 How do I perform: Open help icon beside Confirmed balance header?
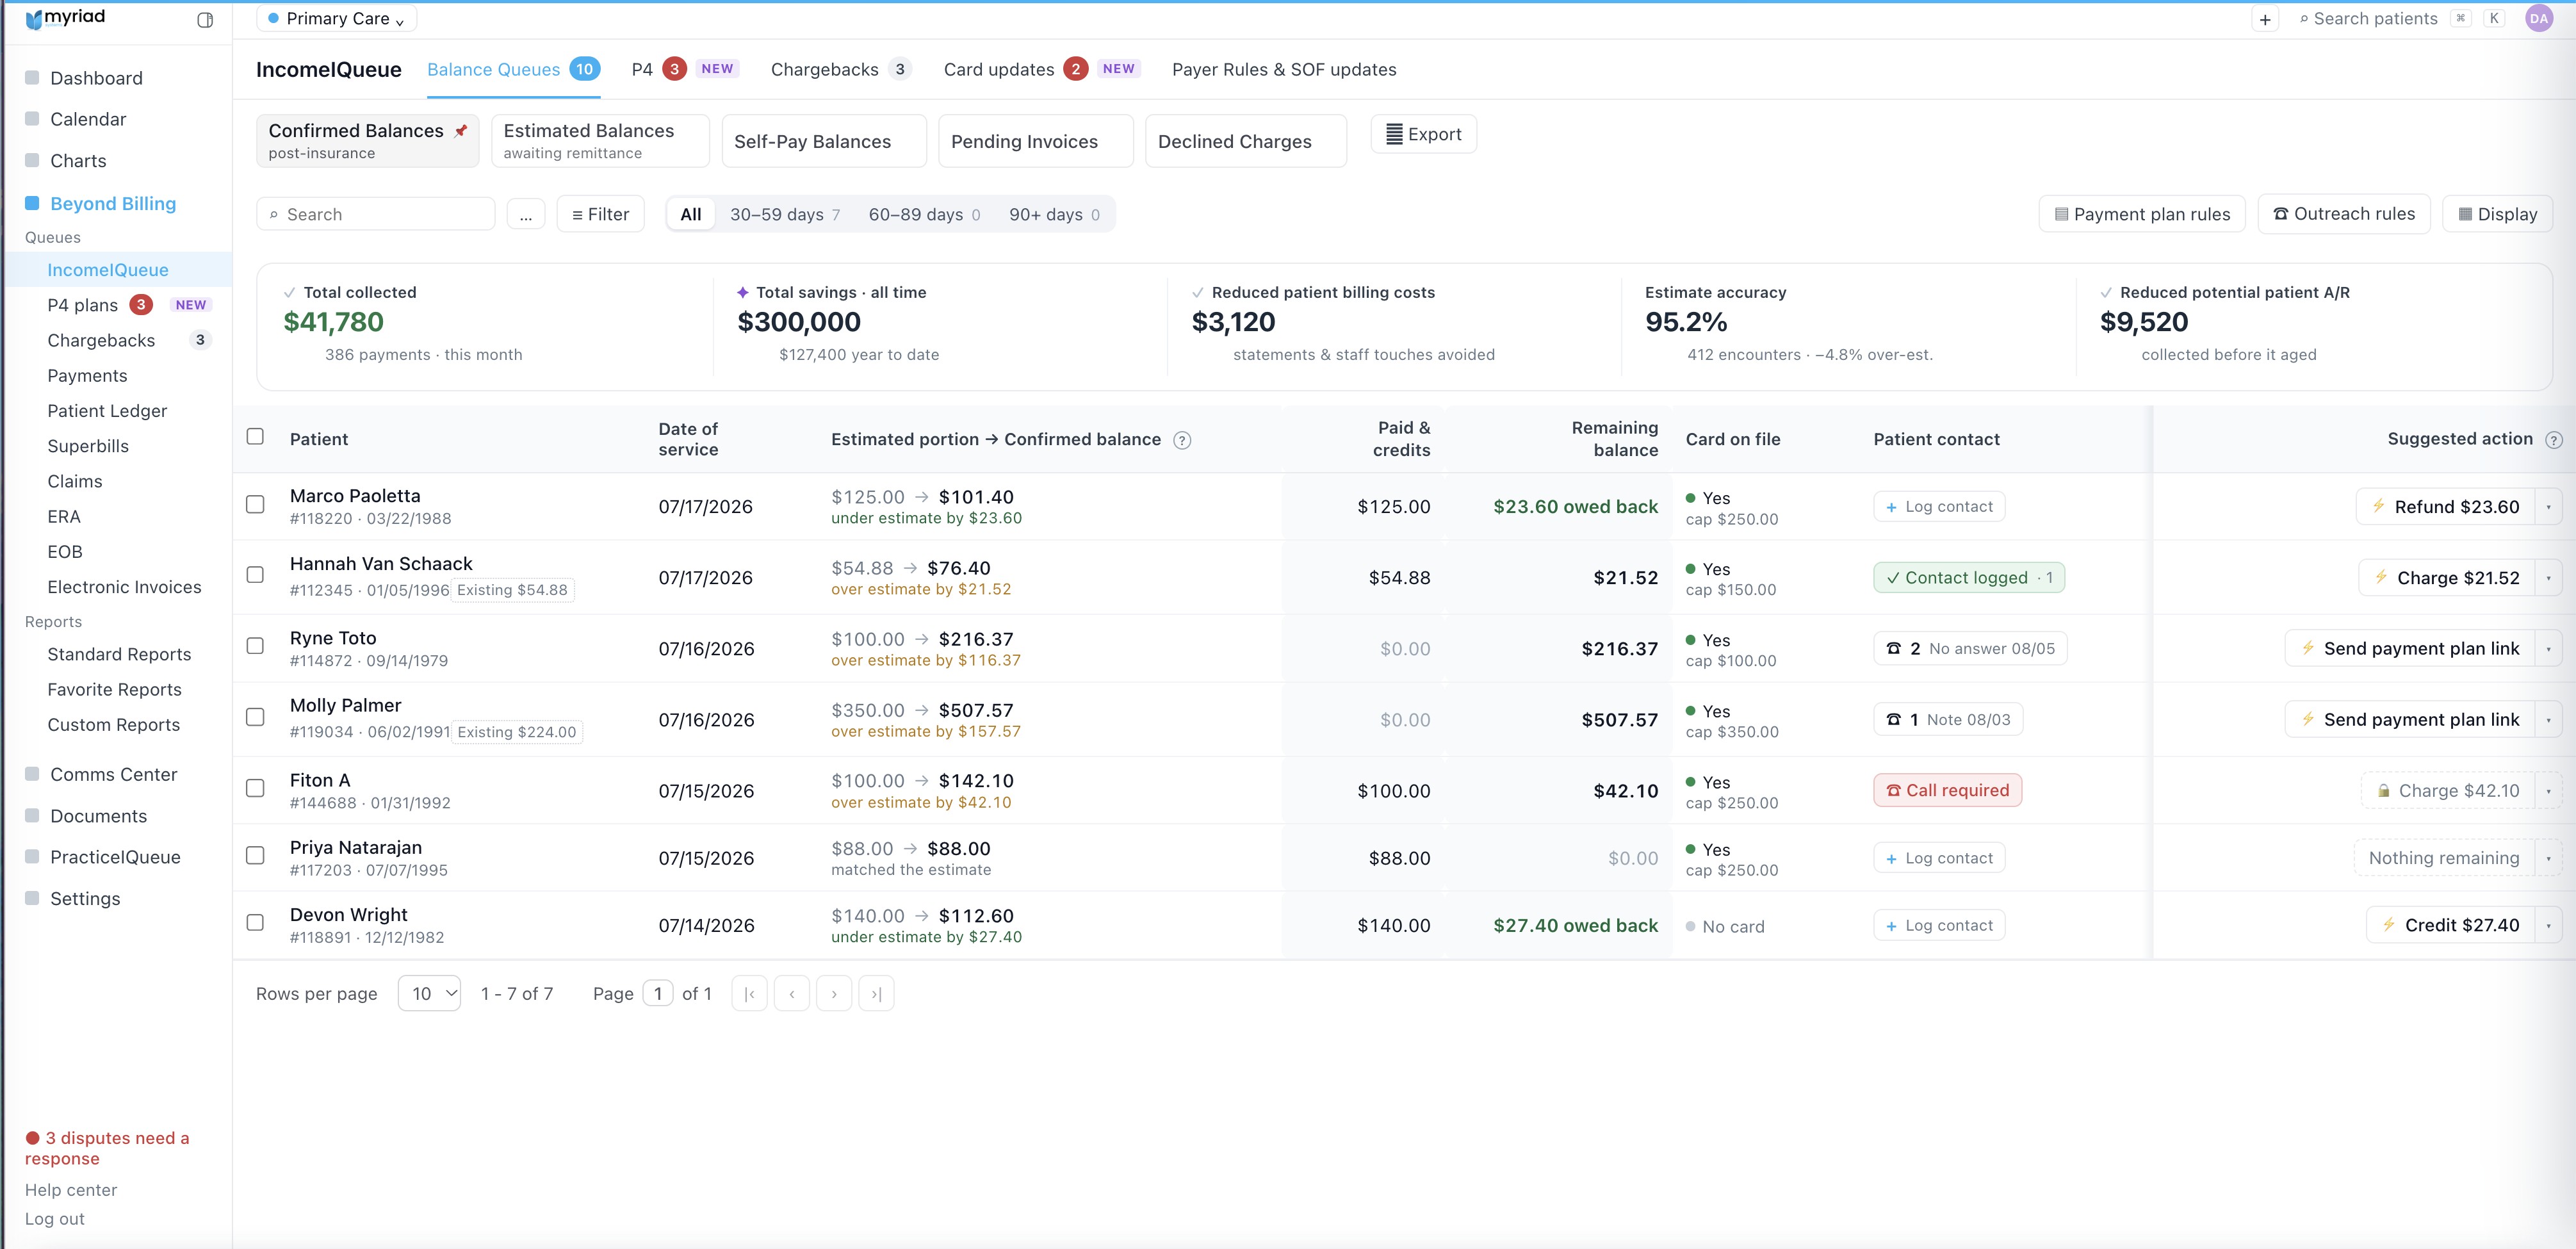click(x=1182, y=440)
